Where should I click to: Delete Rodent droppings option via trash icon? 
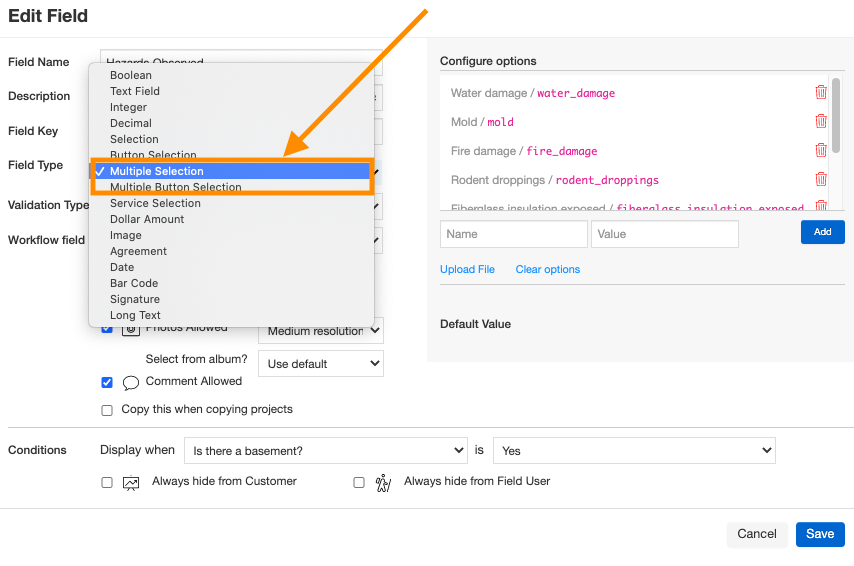pos(821,179)
